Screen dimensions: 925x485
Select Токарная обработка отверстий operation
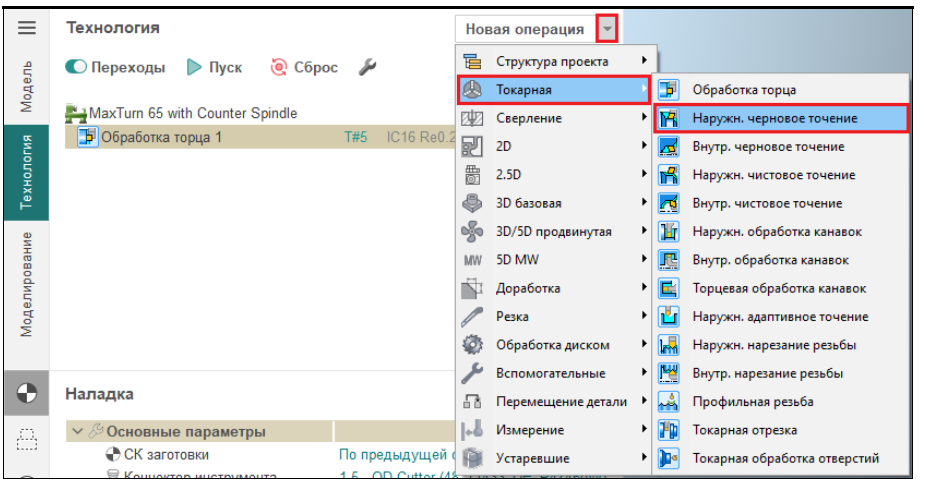click(785, 459)
